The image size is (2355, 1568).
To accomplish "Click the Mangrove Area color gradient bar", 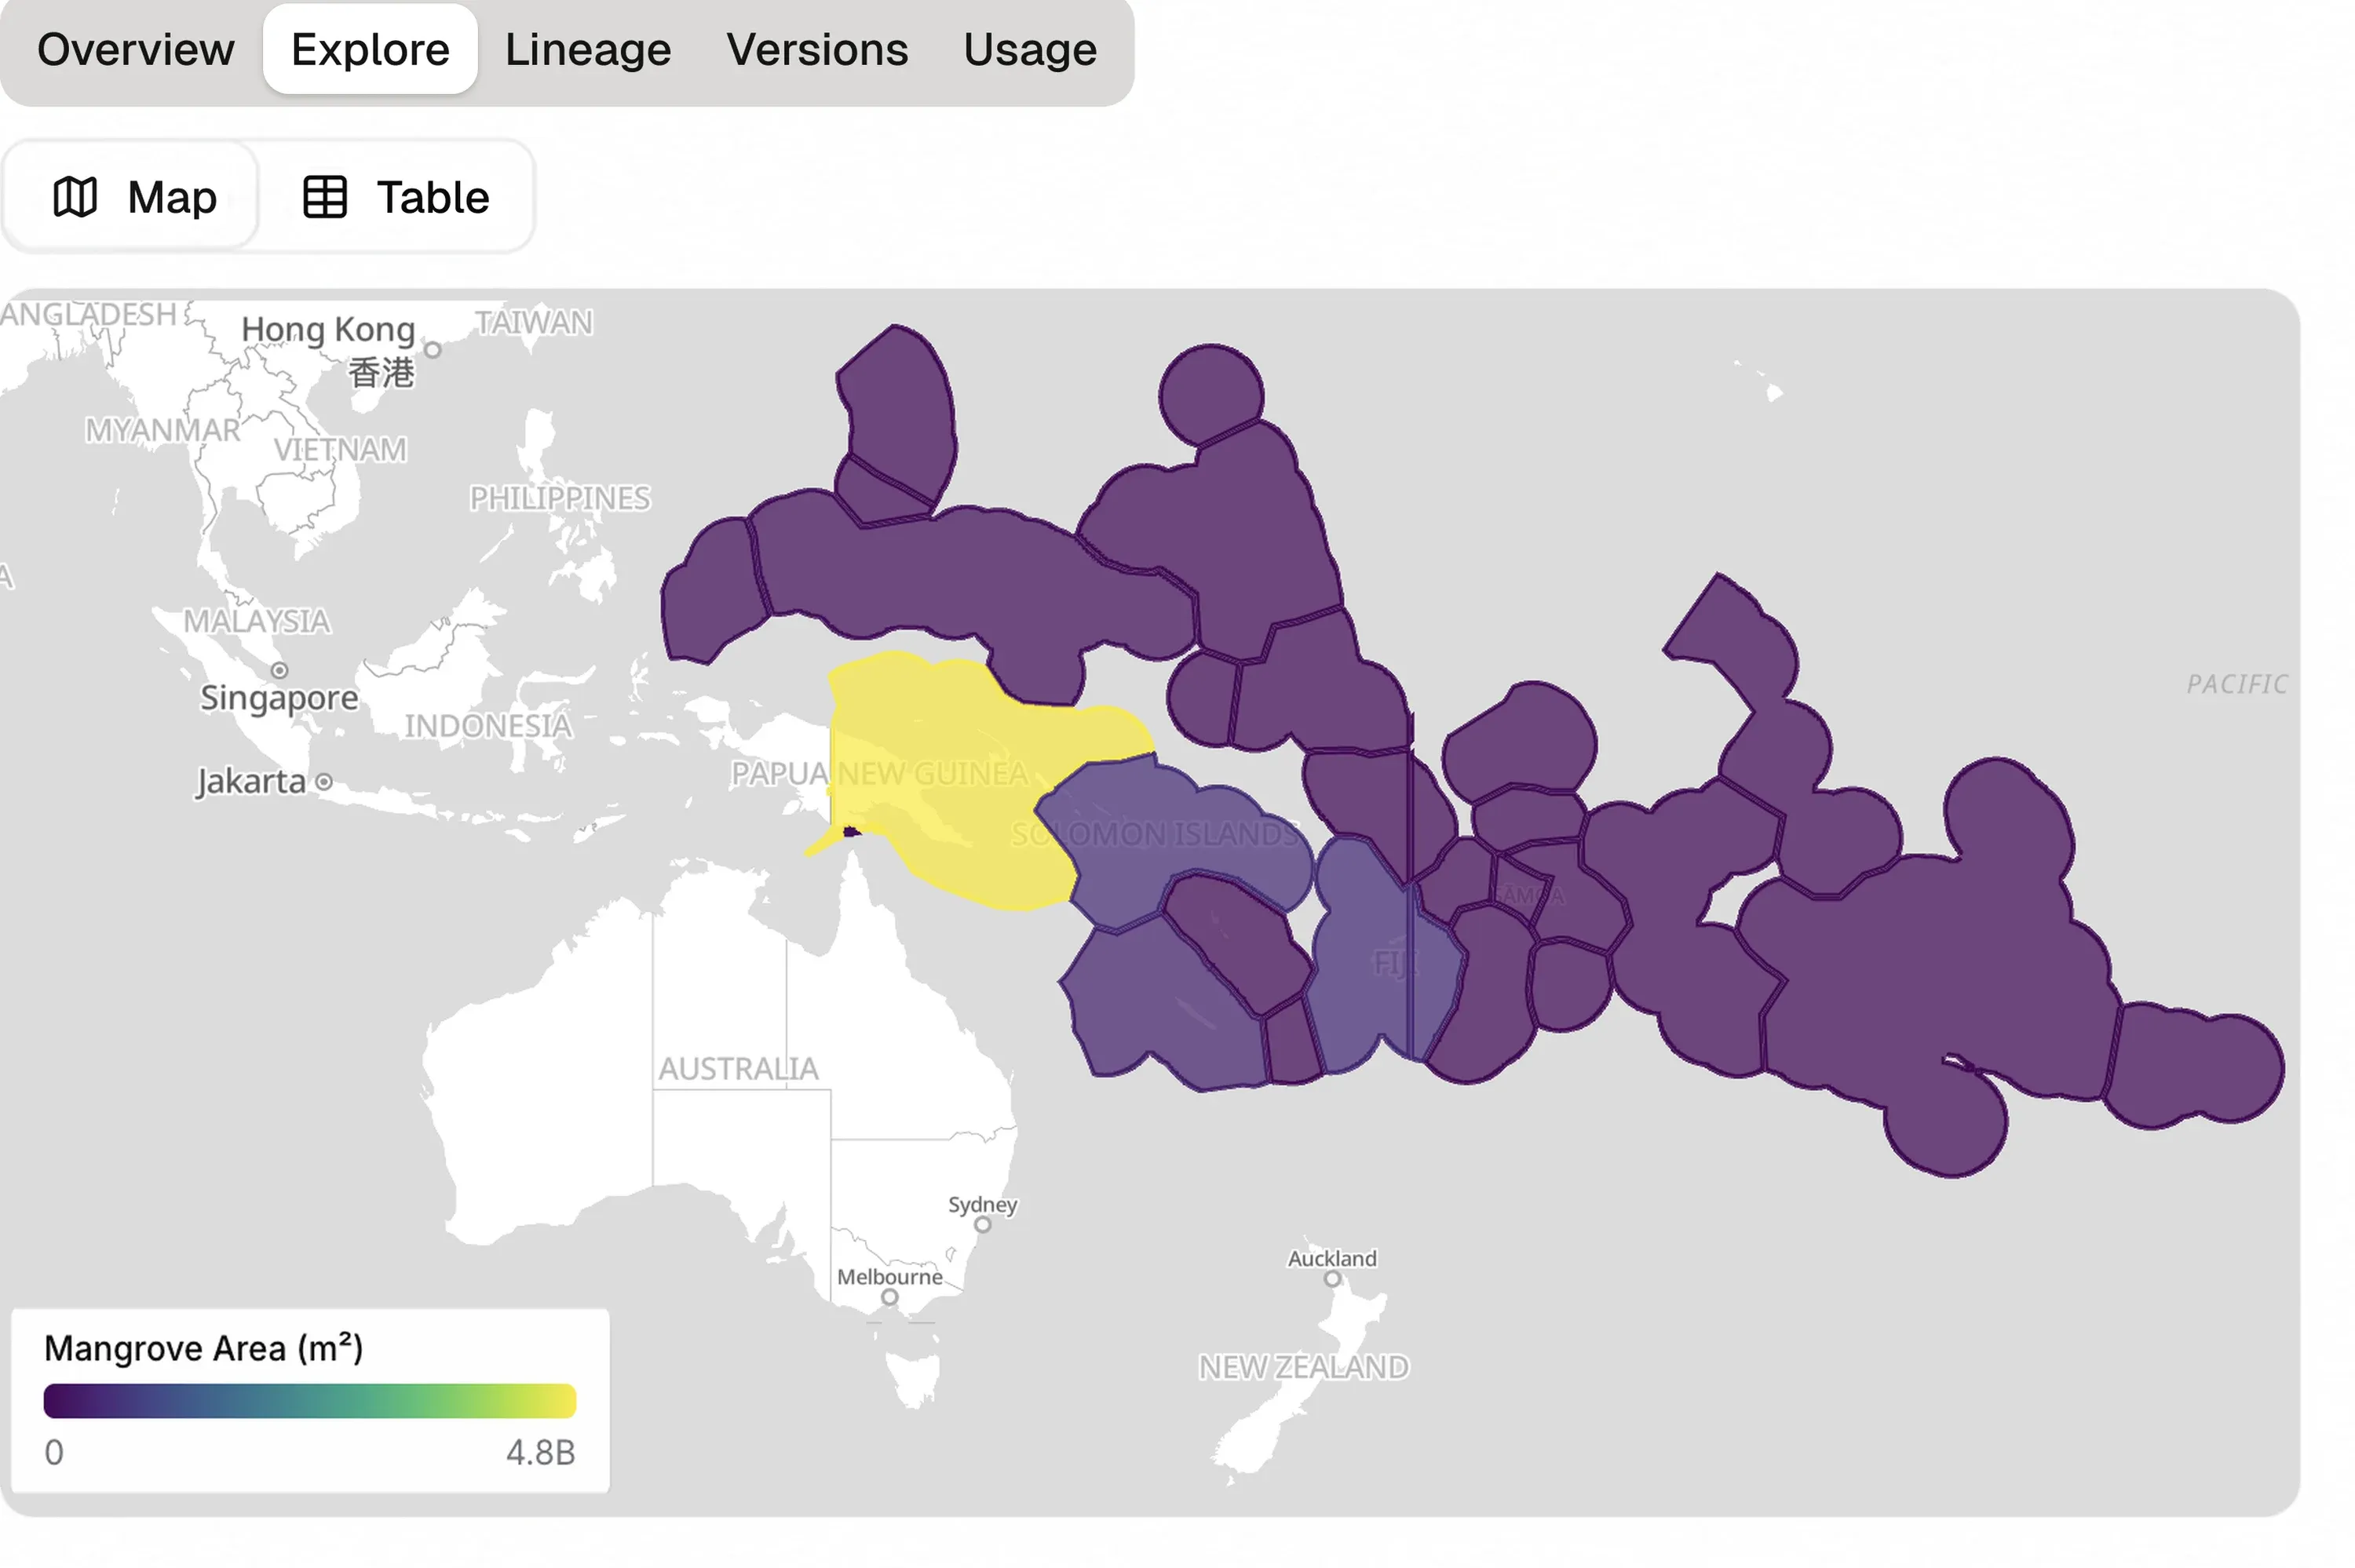I will [x=310, y=1400].
